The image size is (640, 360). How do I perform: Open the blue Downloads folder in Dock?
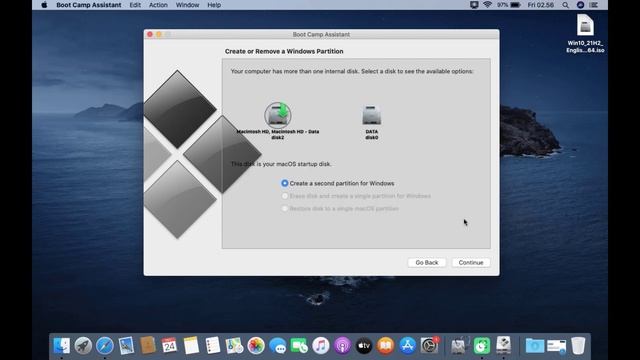click(534, 346)
